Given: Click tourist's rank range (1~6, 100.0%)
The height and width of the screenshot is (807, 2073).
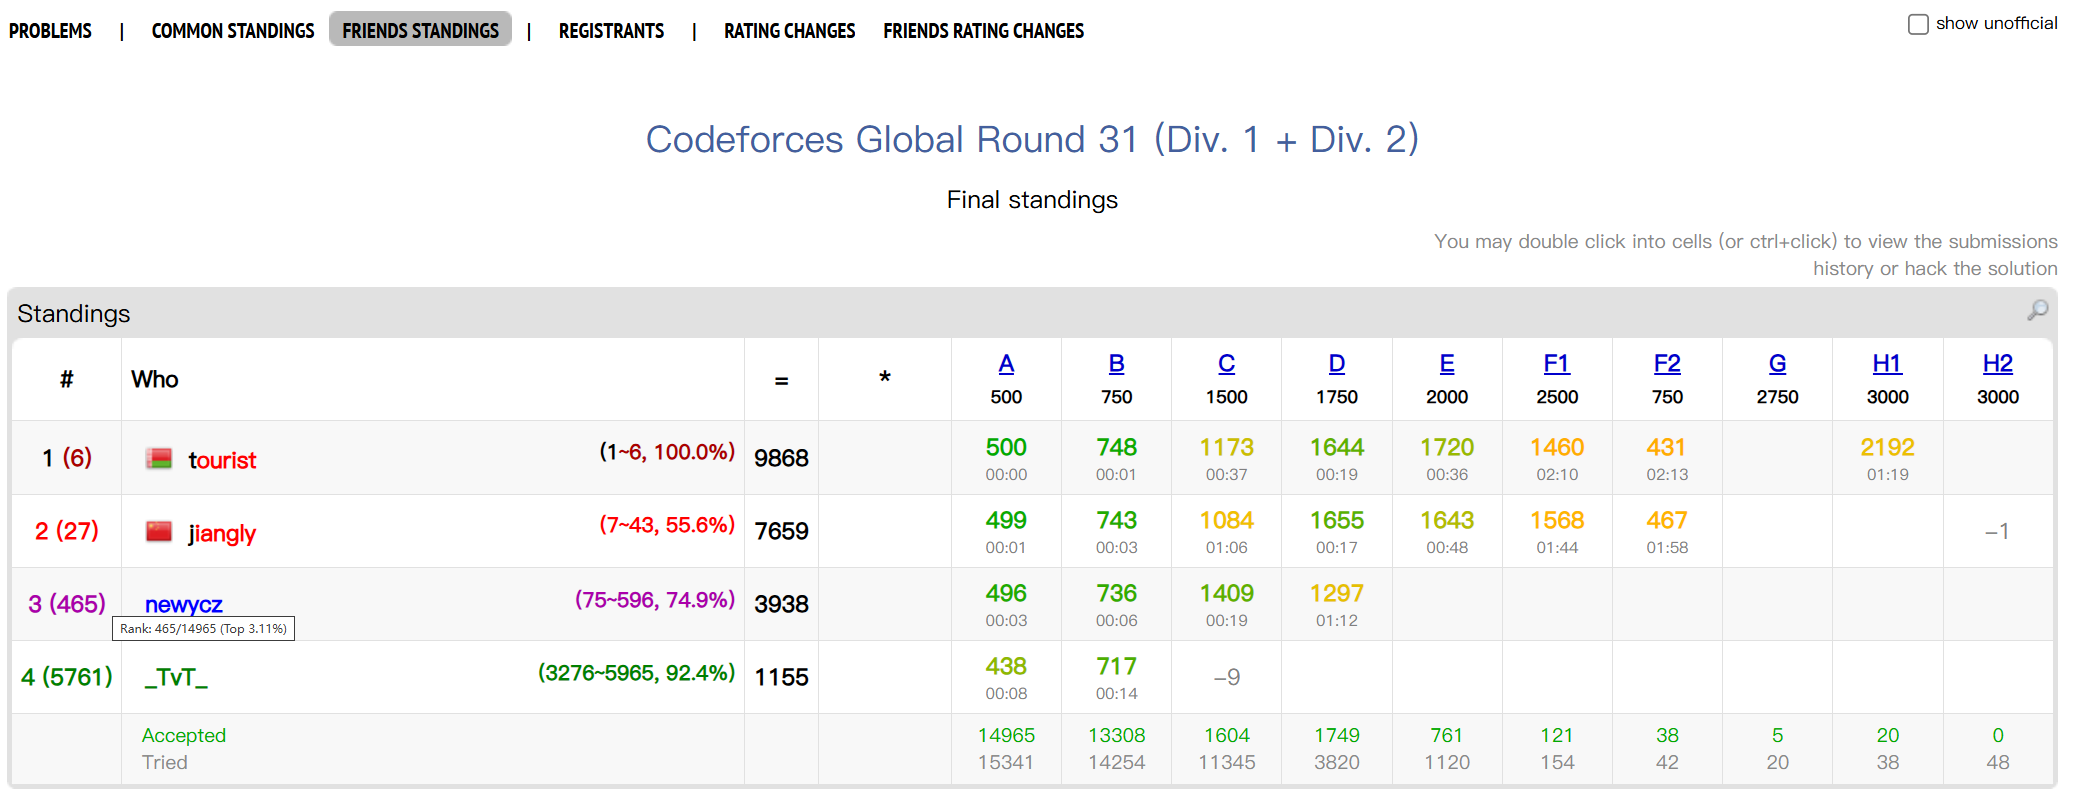Looking at the screenshot, I should (667, 452).
